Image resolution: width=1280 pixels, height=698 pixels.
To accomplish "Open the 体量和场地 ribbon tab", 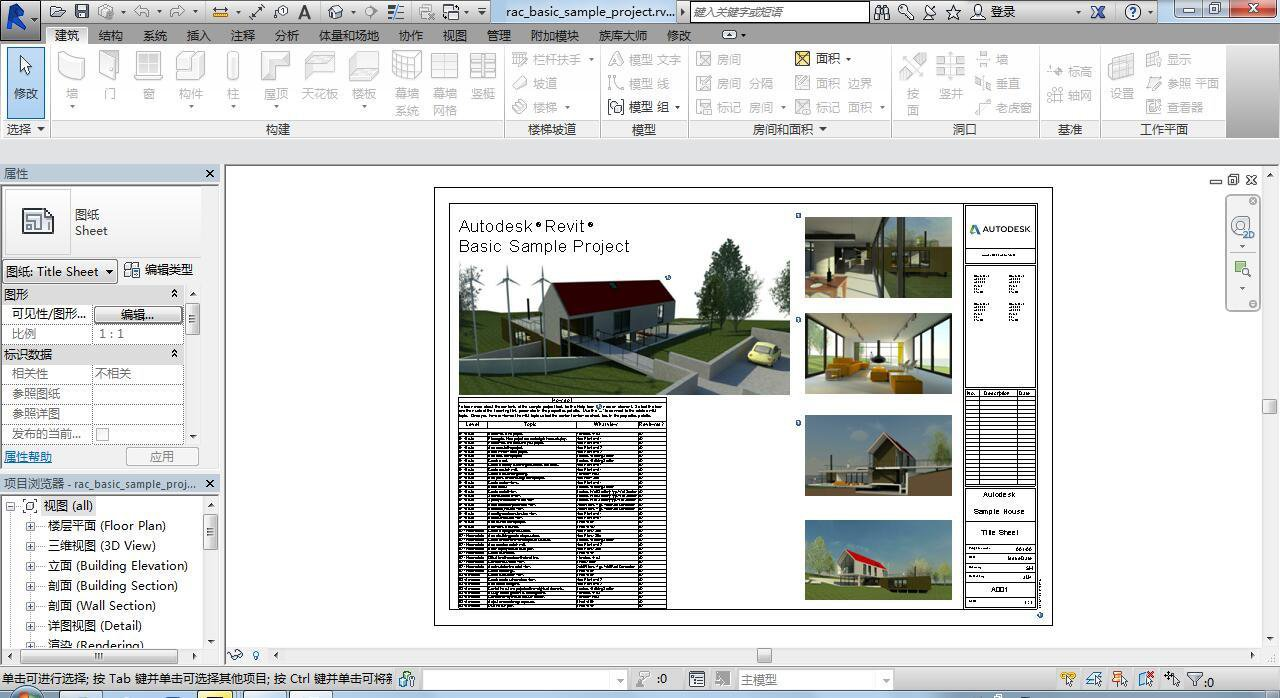I will click(349, 35).
